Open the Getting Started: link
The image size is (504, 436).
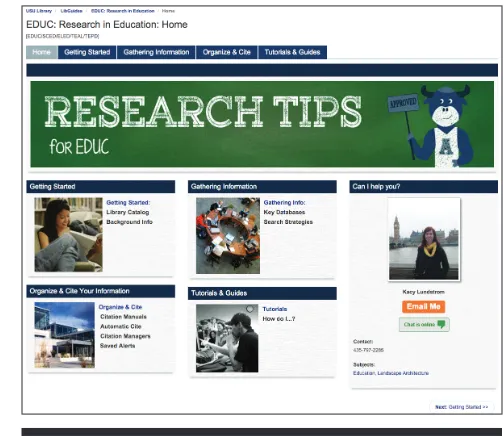pos(128,203)
